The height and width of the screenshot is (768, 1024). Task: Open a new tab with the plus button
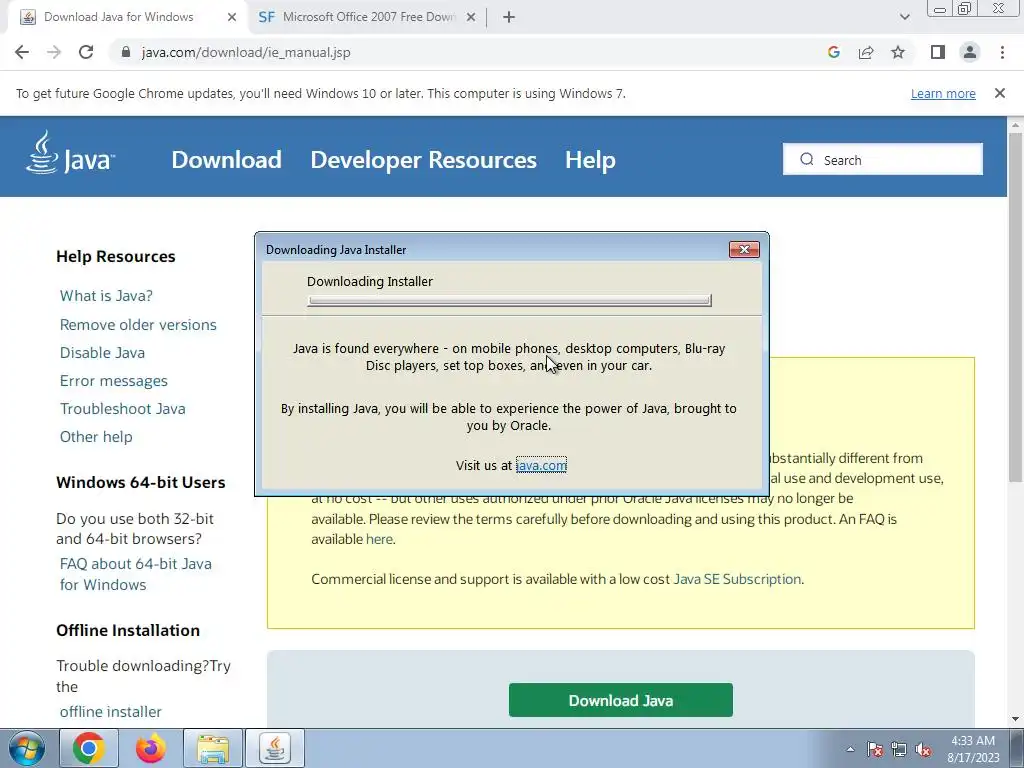tap(509, 17)
